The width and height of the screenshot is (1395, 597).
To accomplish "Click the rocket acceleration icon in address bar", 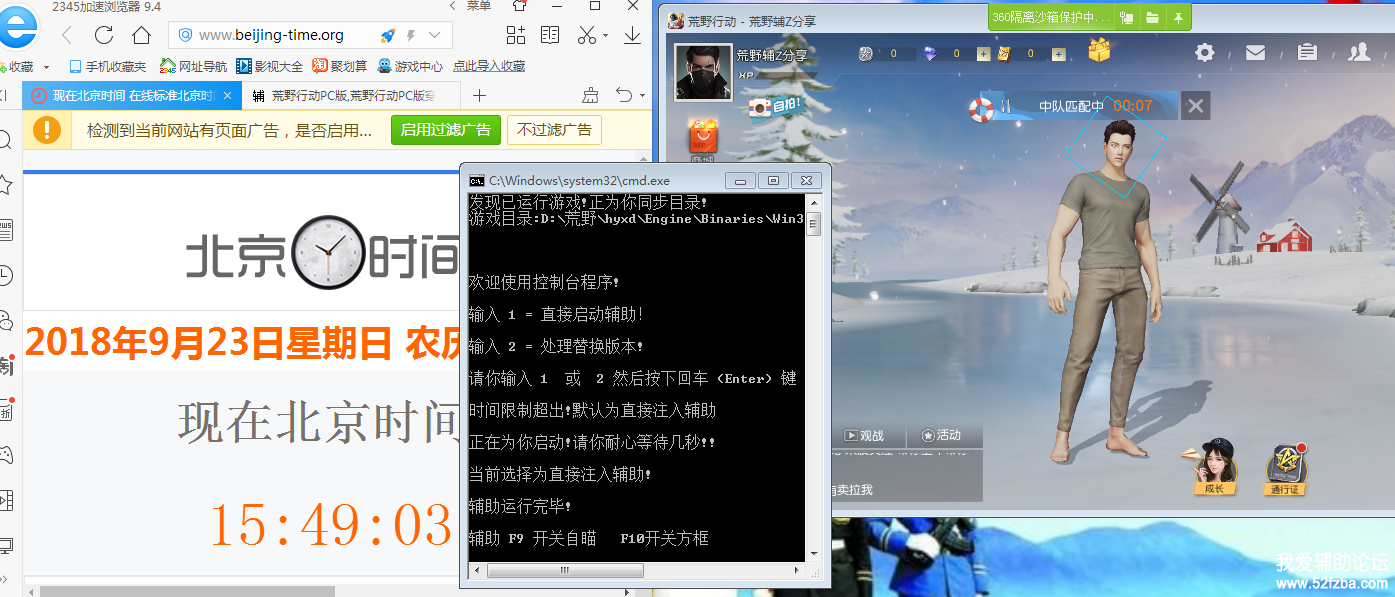I will (x=388, y=35).
